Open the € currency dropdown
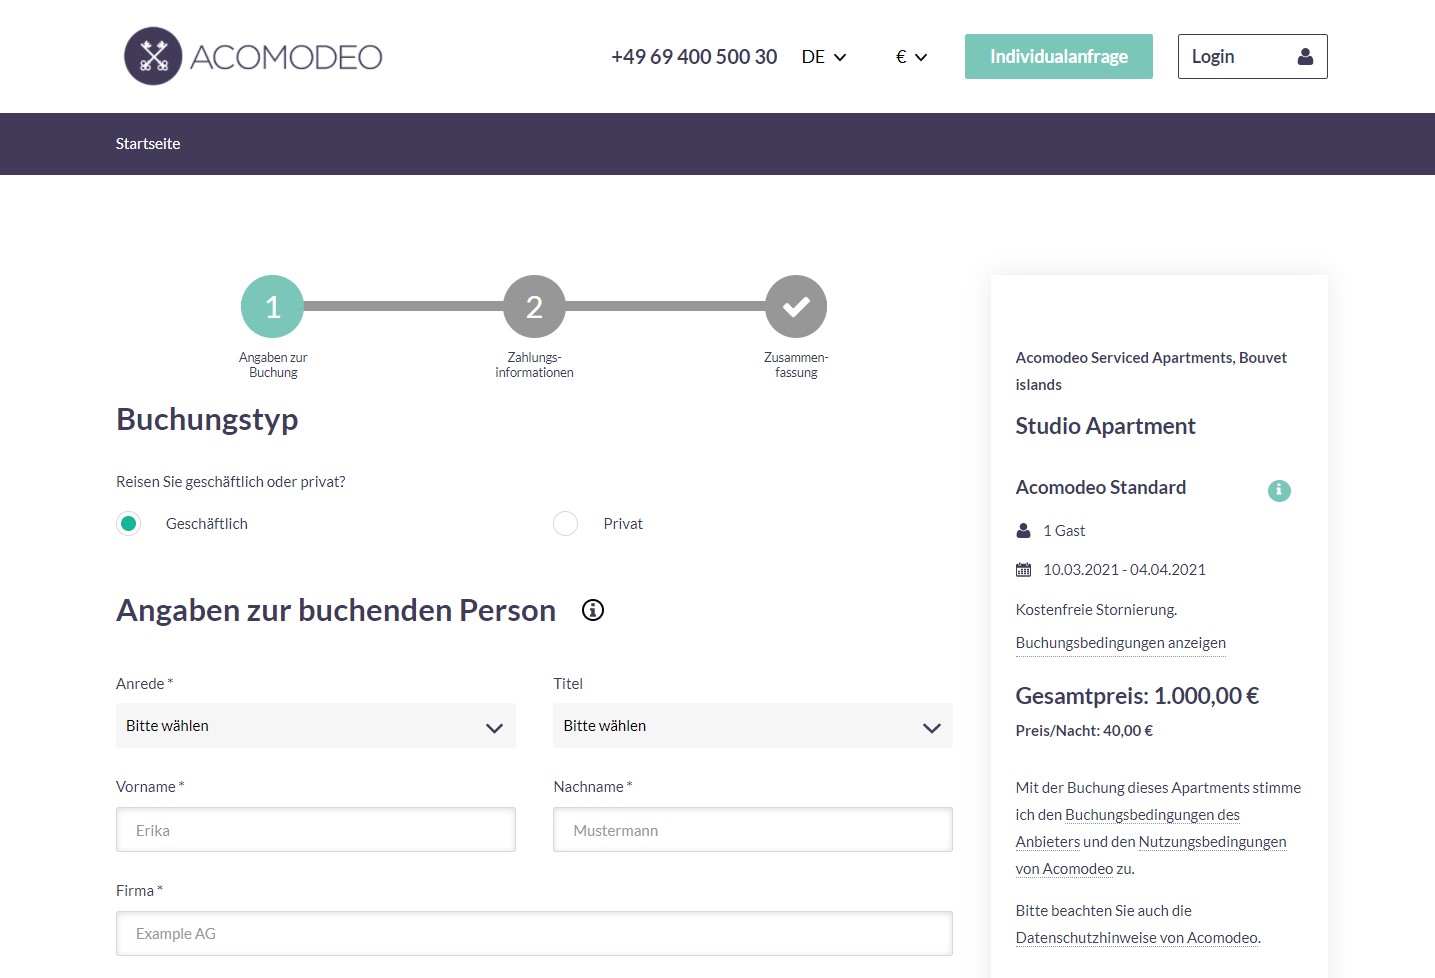The width and height of the screenshot is (1435, 978). 911,57
